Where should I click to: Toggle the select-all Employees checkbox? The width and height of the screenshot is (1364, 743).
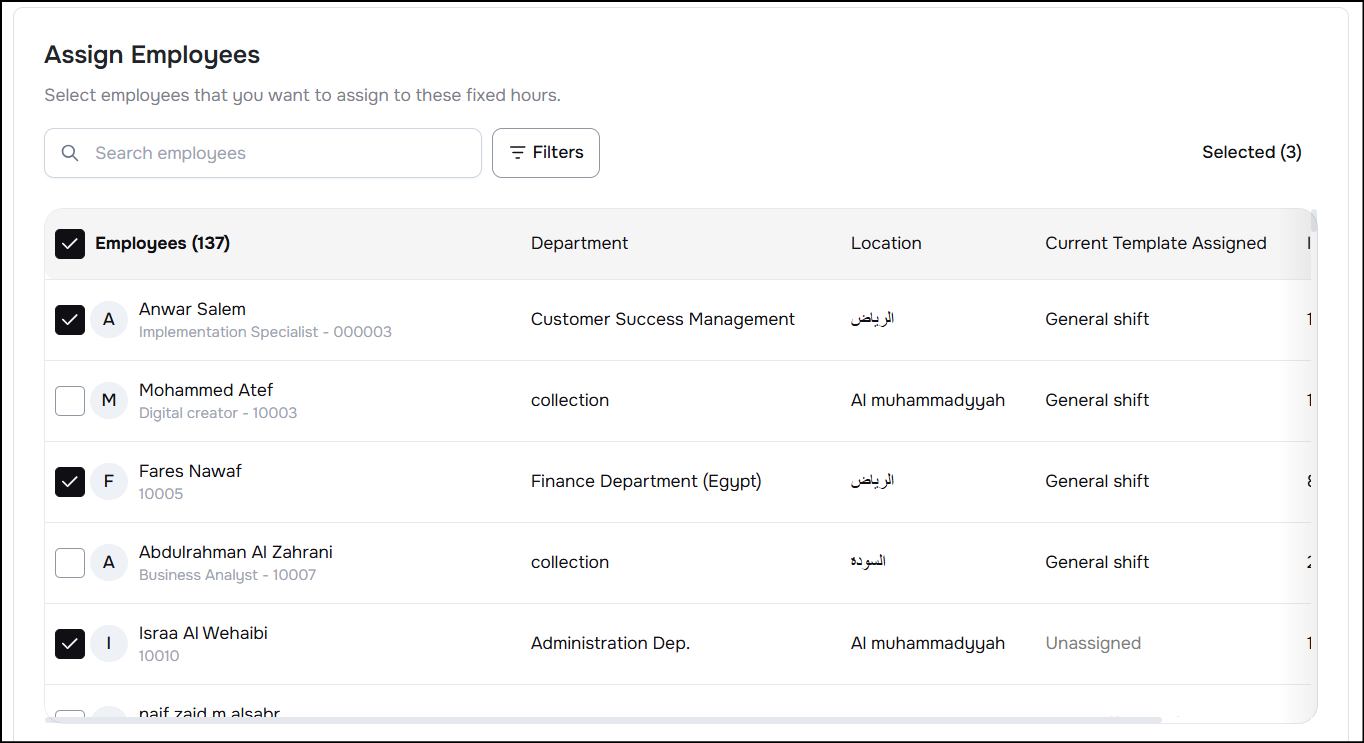[x=70, y=244]
